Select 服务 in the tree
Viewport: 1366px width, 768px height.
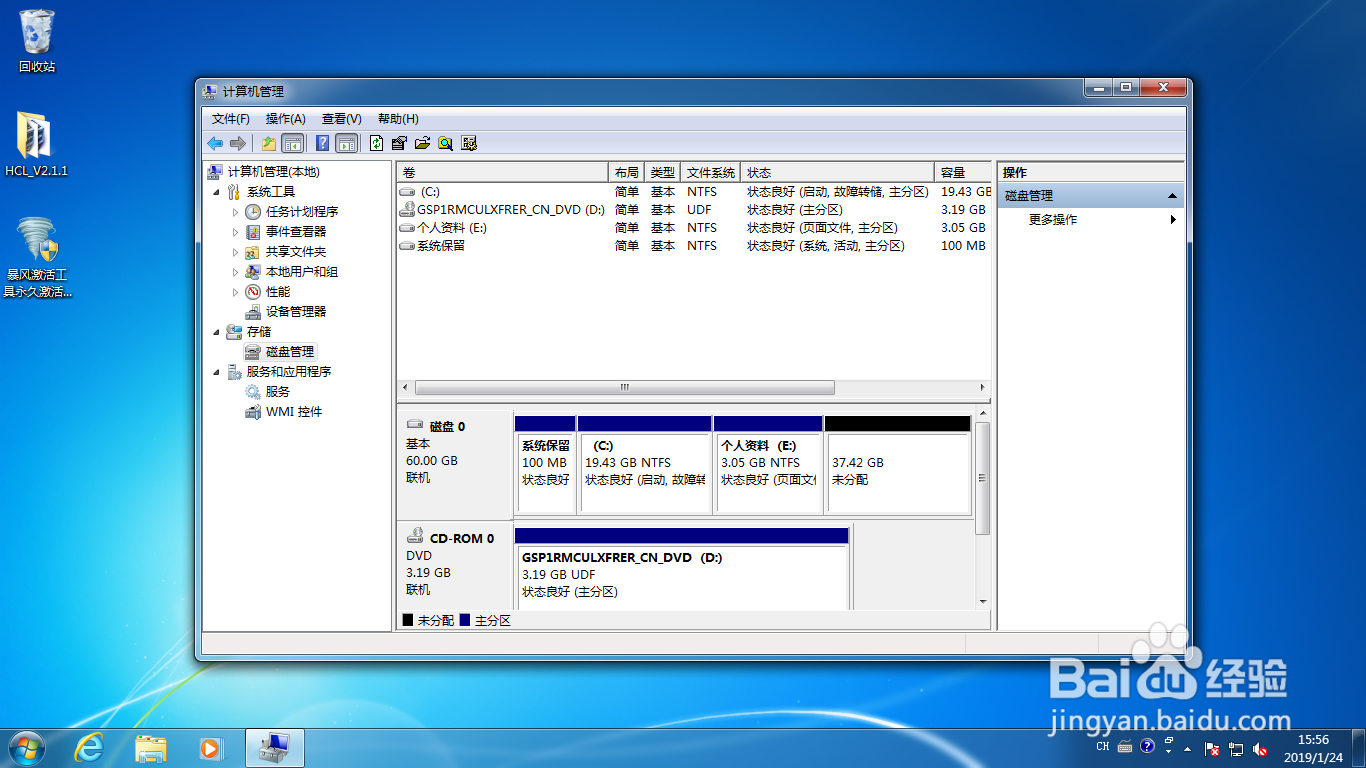coord(278,392)
